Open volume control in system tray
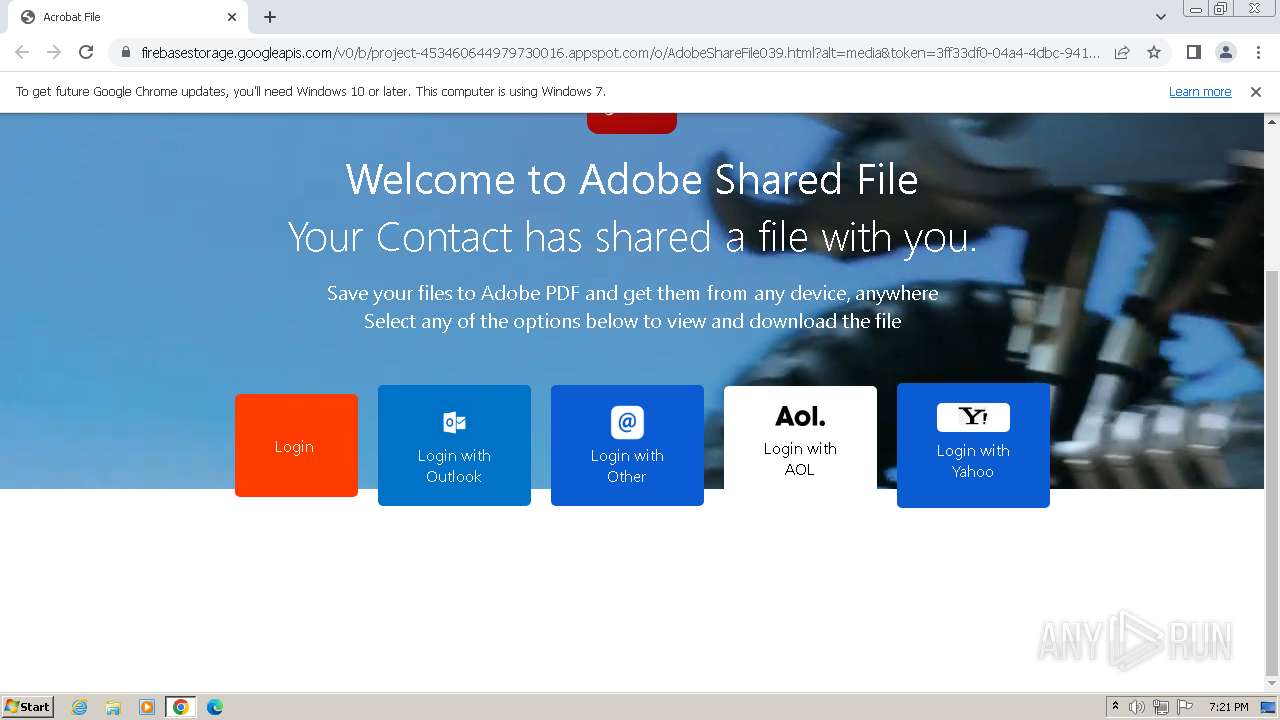1280x720 pixels. point(1137,707)
